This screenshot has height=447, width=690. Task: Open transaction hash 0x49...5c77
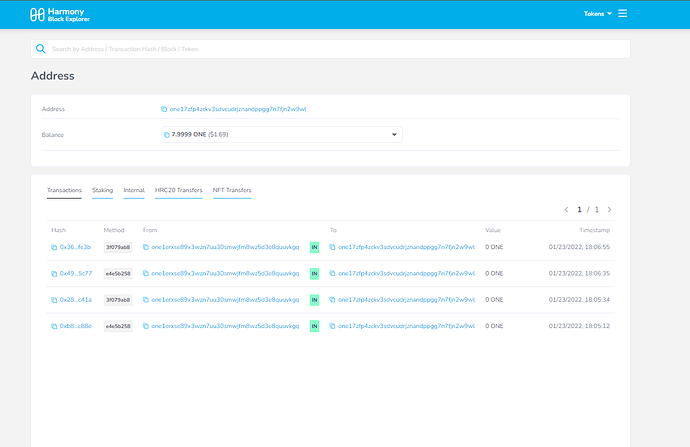point(76,274)
